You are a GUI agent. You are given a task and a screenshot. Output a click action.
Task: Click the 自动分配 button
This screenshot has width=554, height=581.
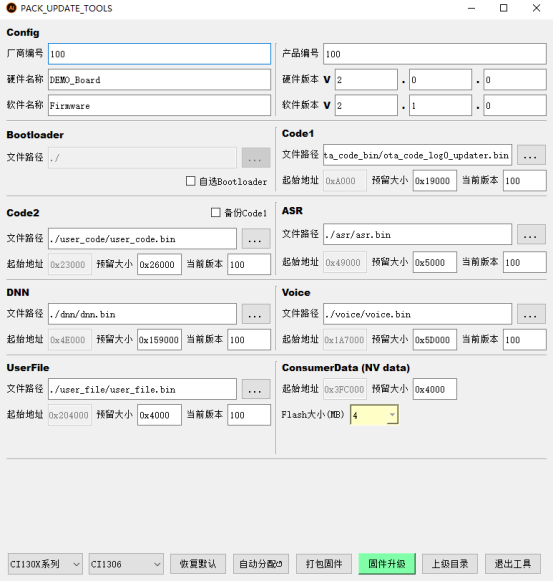261,564
